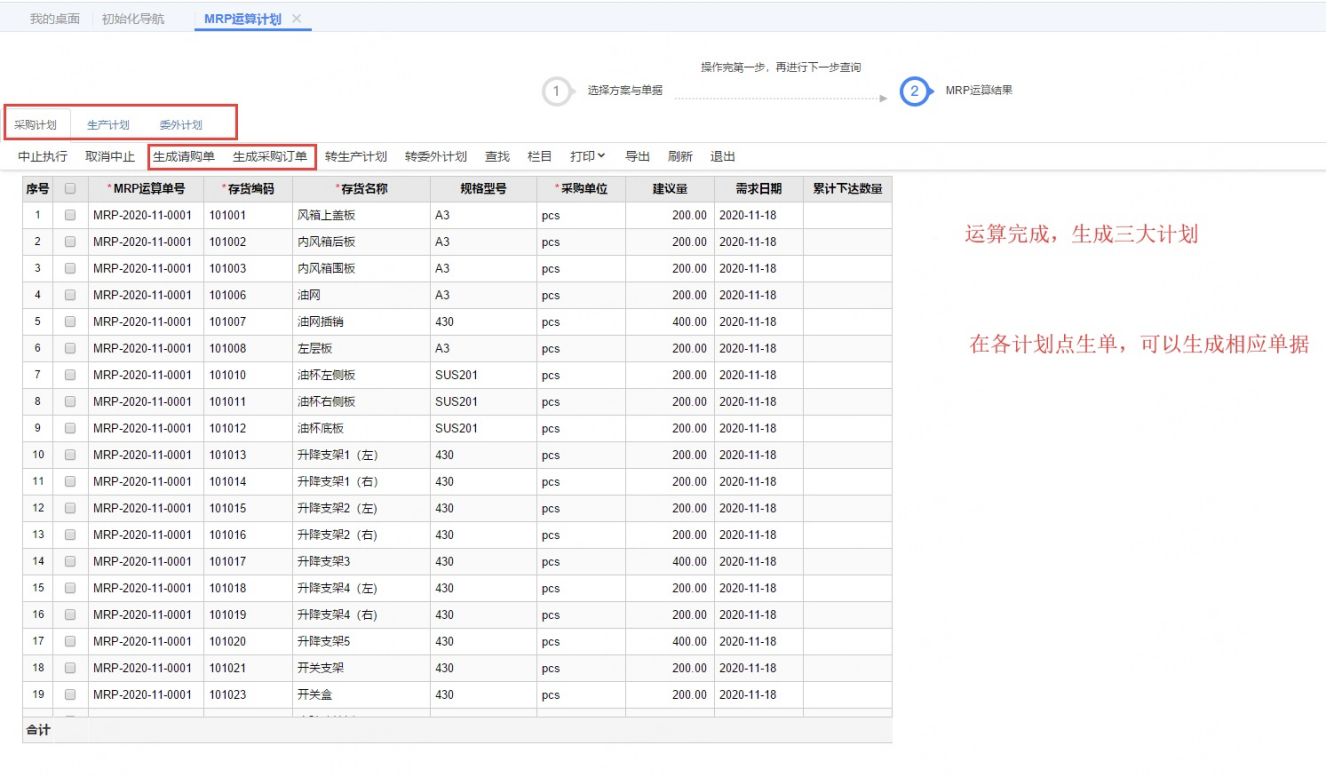Click sequence number 19 row

[38, 694]
